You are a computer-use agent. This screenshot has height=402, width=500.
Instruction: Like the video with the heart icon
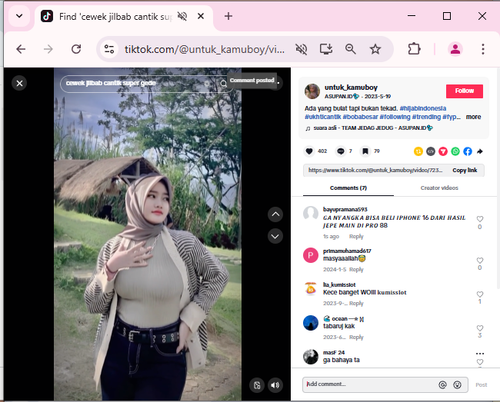click(x=309, y=151)
